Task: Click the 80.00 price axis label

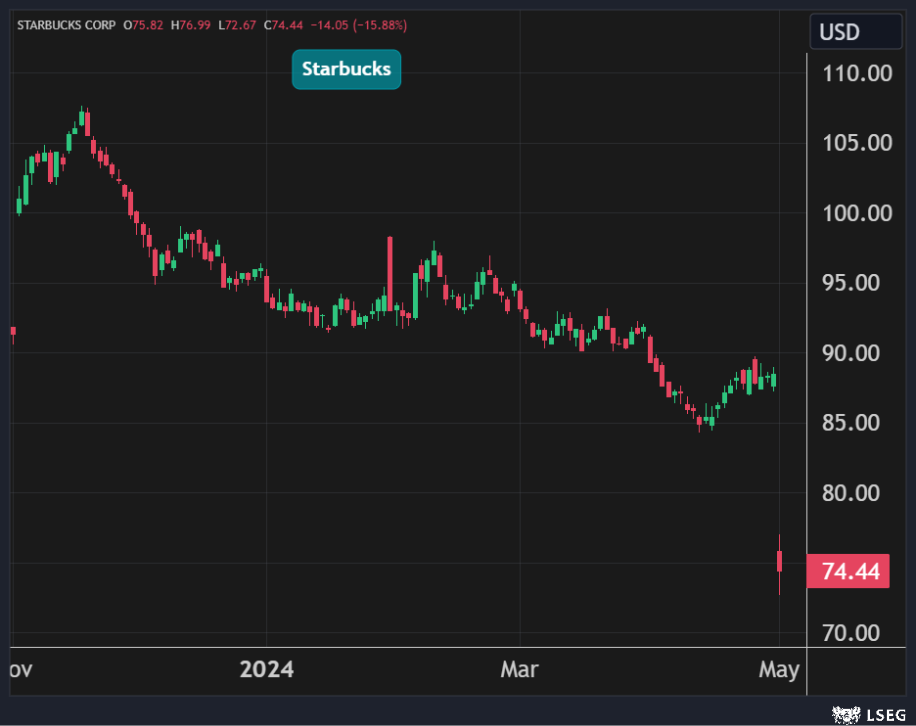Action: point(856,493)
